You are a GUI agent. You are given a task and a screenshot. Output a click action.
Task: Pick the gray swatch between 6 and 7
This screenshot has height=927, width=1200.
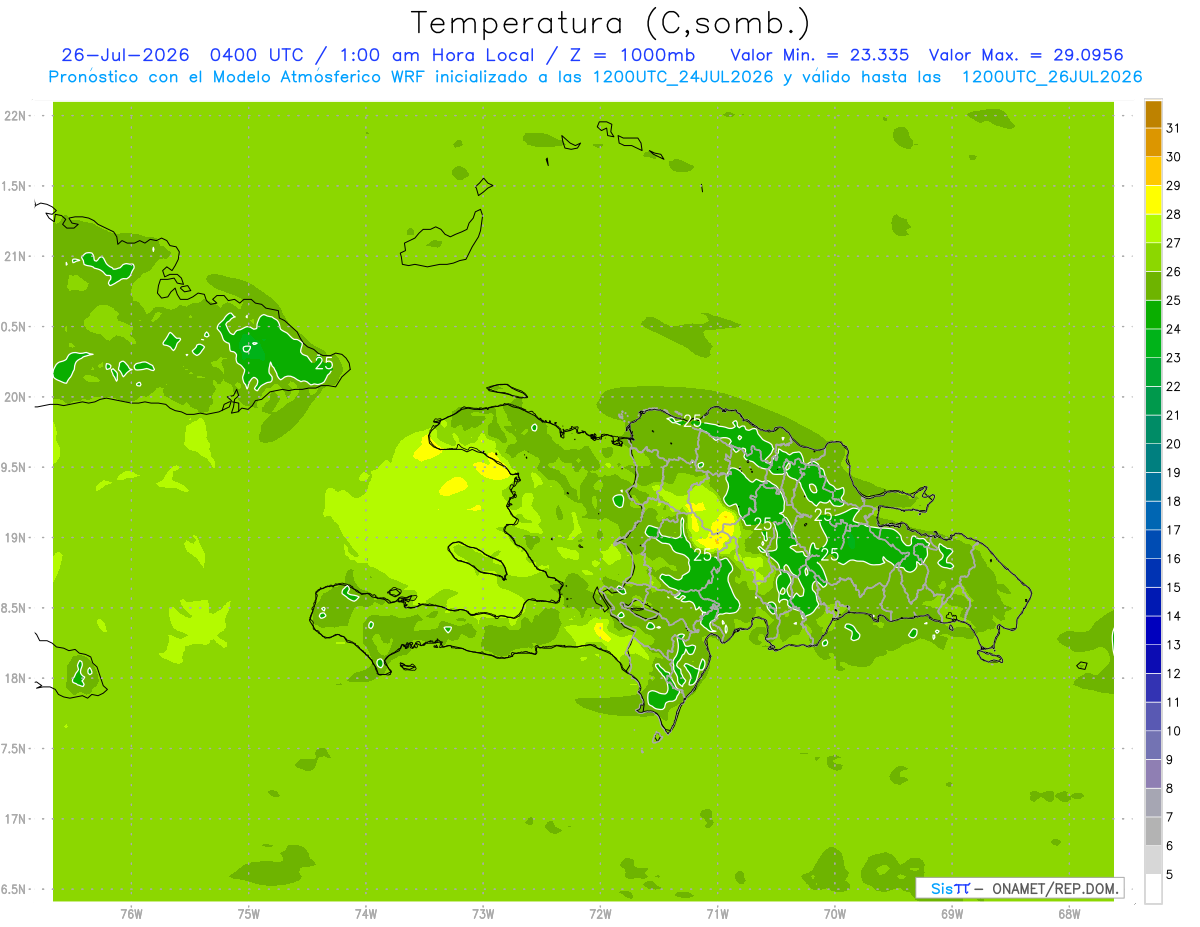point(1153,832)
